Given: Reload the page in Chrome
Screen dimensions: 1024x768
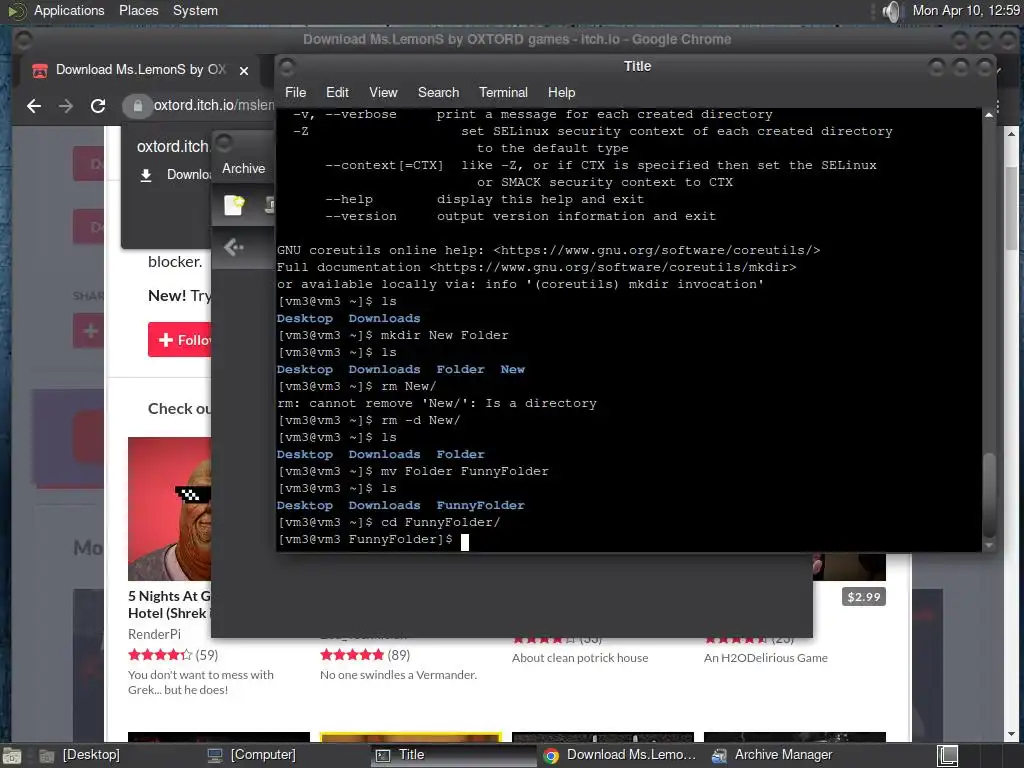Looking at the screenshot, I should [x=98, y=106].
